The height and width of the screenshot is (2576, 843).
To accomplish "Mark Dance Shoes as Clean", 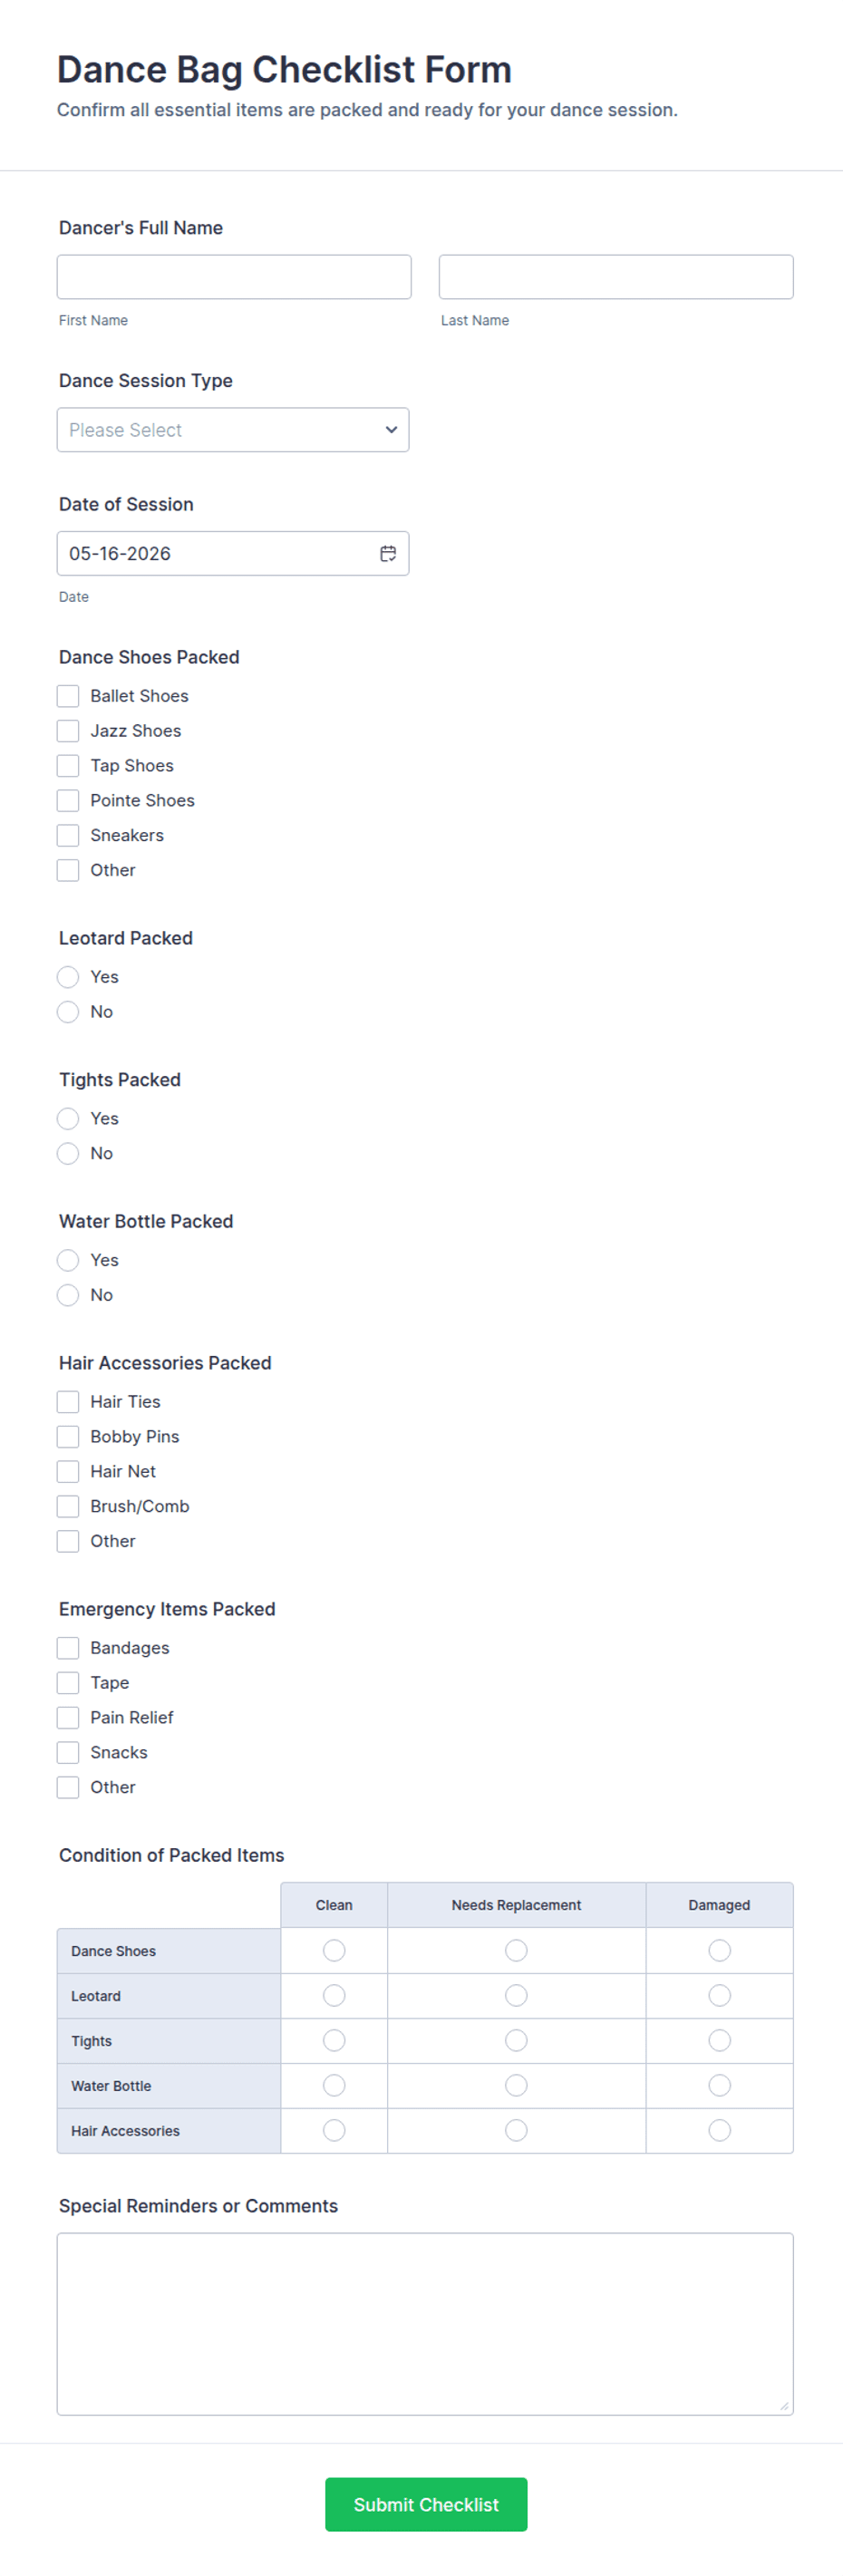I will click(334, 1950).
